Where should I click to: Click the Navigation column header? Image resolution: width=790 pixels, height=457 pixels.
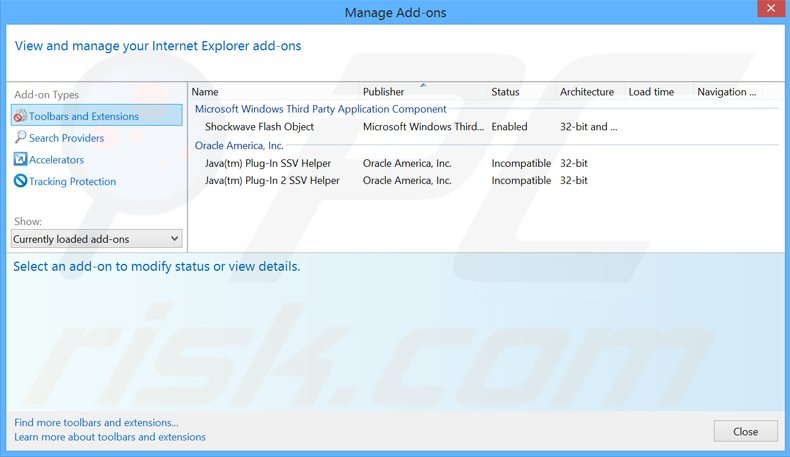pyautogui.click(x=726, y=92)
